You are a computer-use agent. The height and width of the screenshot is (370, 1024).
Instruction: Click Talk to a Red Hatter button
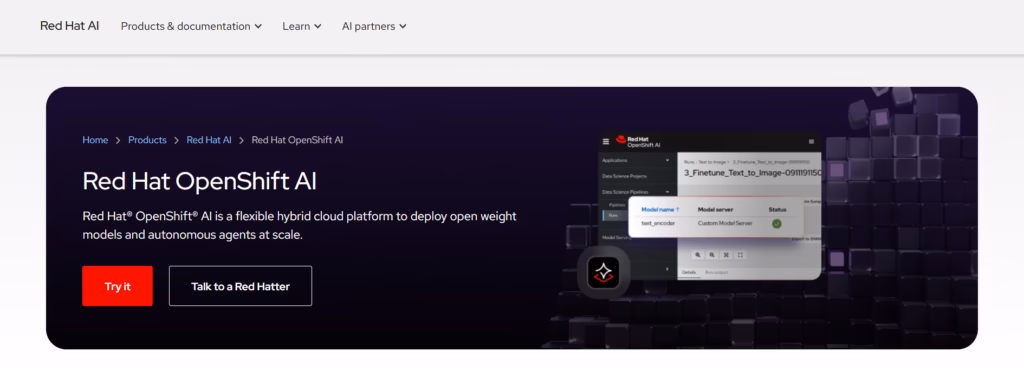click(x=240, y=286)
